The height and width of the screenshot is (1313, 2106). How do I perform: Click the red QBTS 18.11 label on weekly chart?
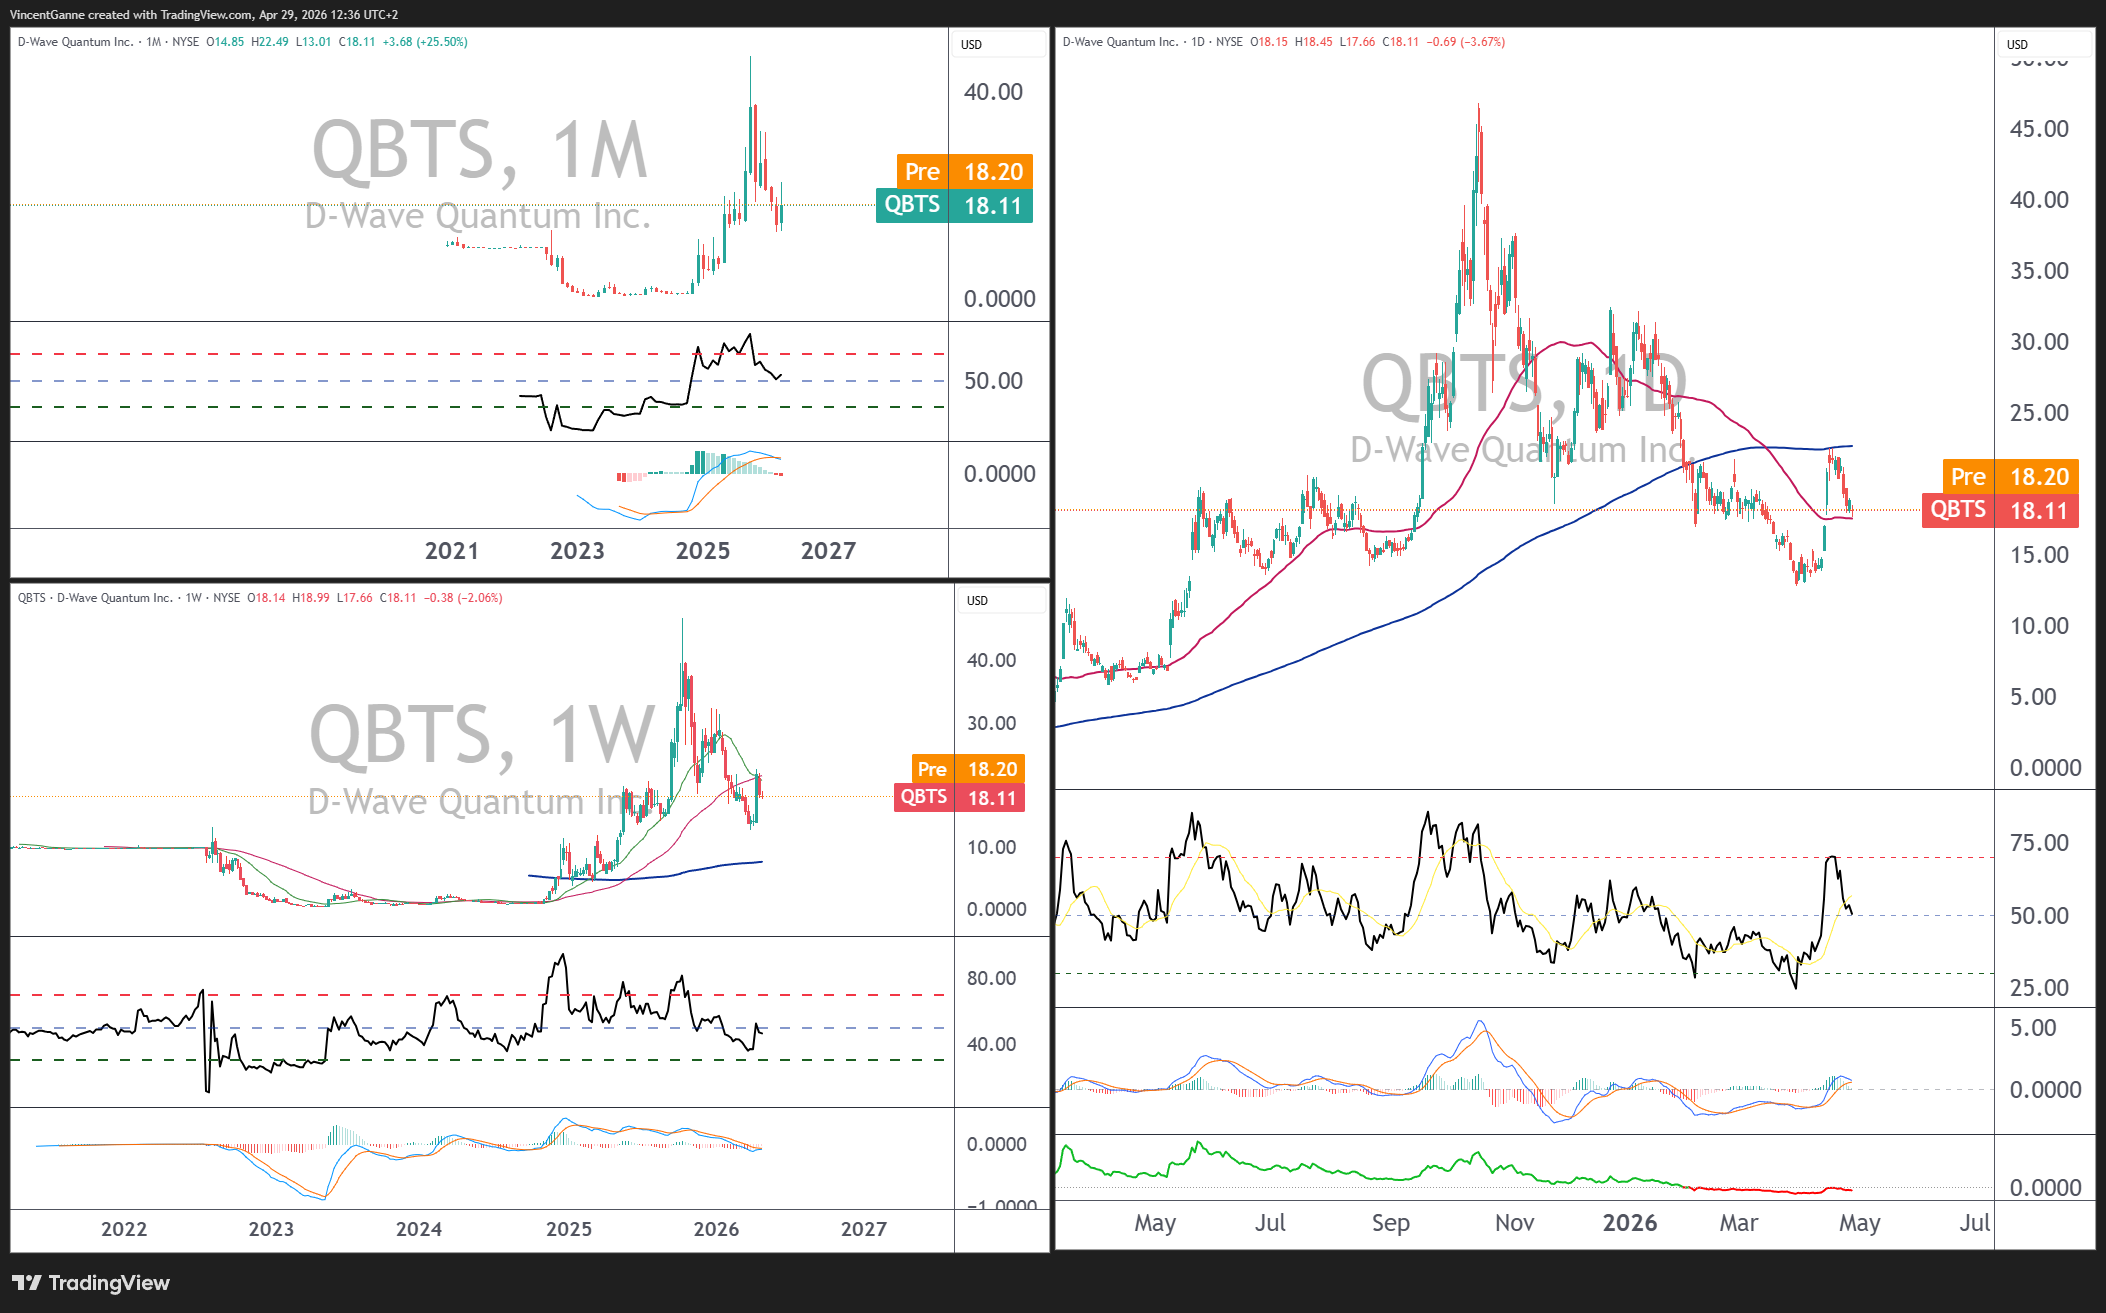click(x=960, y=797)
